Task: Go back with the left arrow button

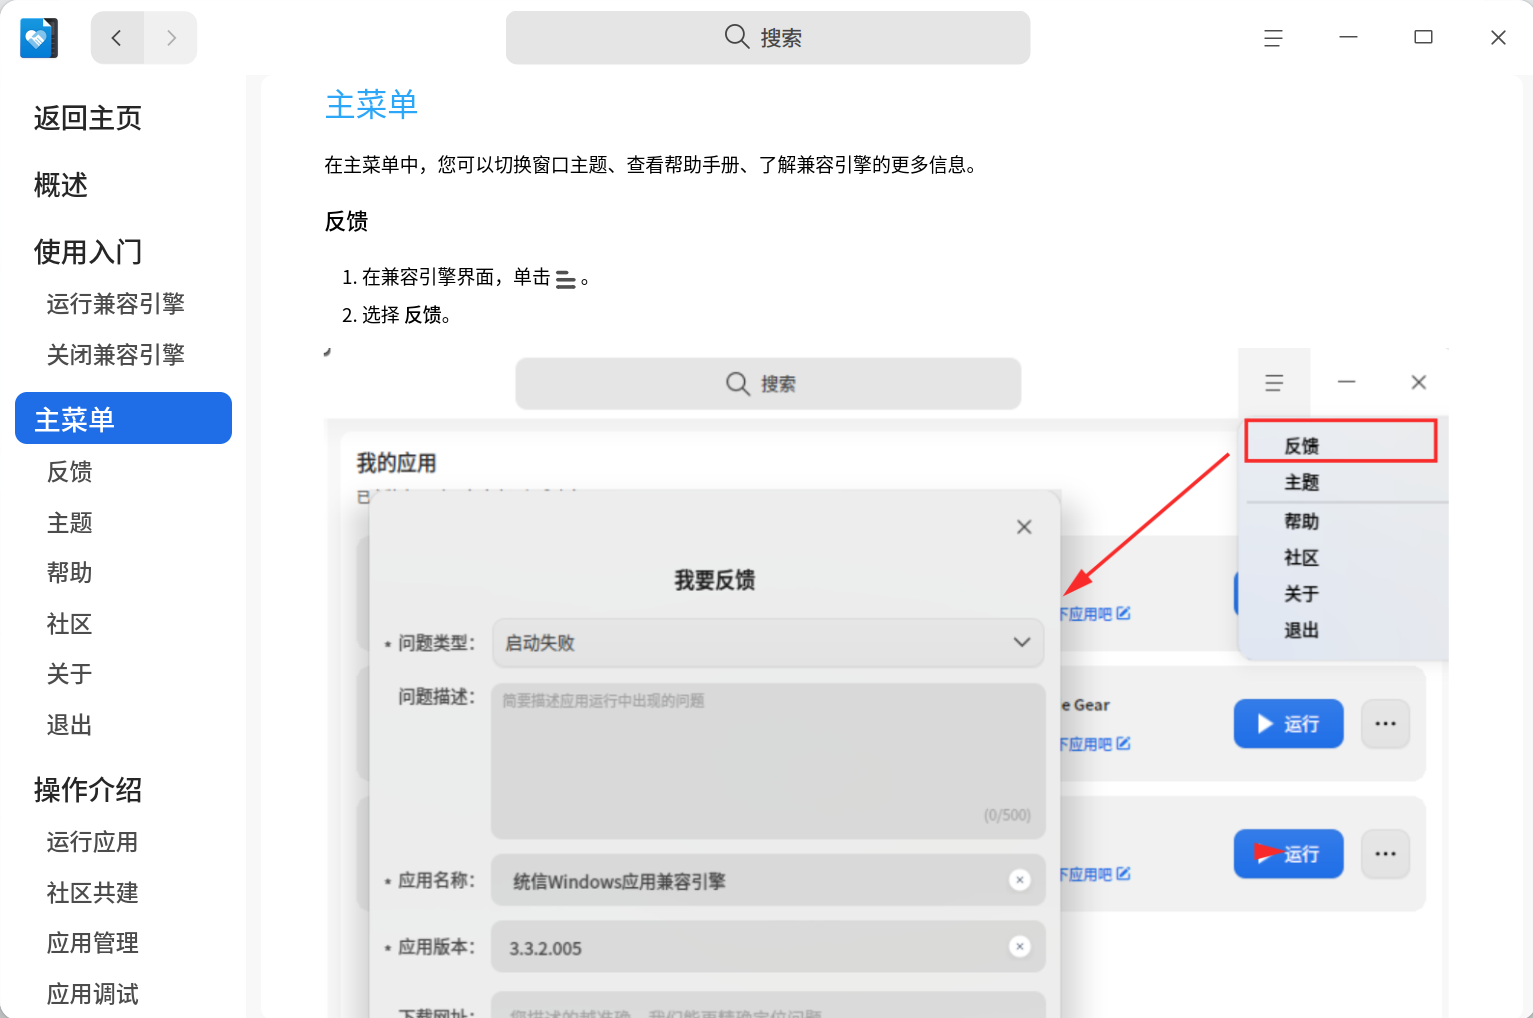Action: click(117, 38)
